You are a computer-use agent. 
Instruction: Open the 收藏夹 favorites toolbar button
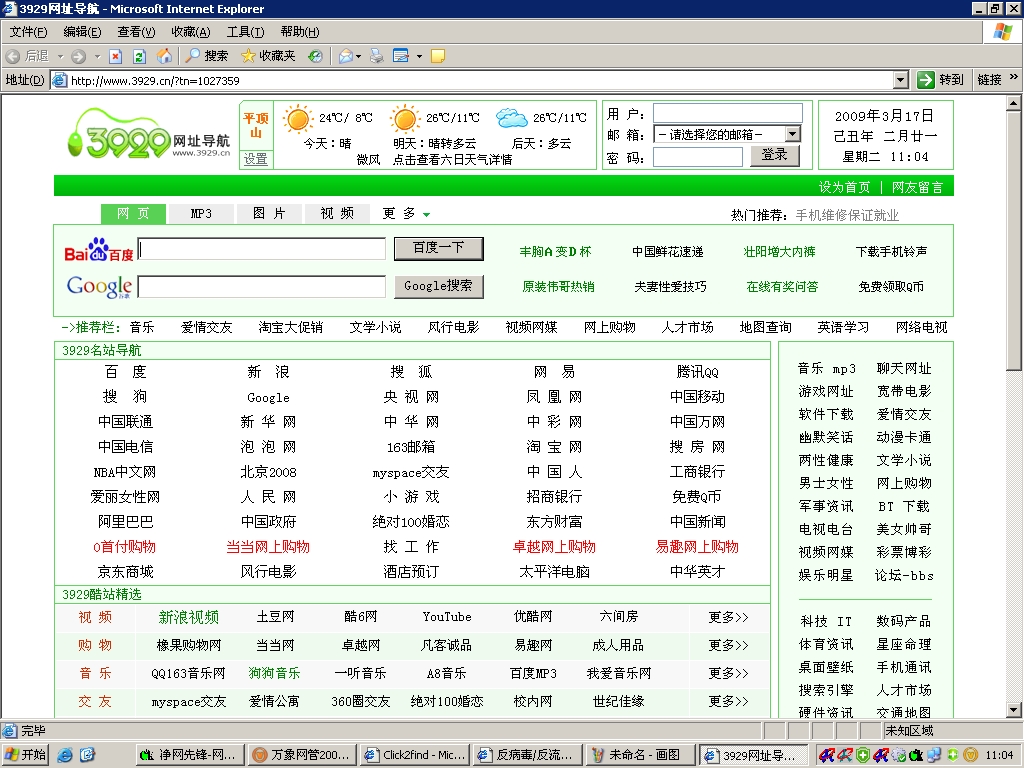(x=267, y=56)
